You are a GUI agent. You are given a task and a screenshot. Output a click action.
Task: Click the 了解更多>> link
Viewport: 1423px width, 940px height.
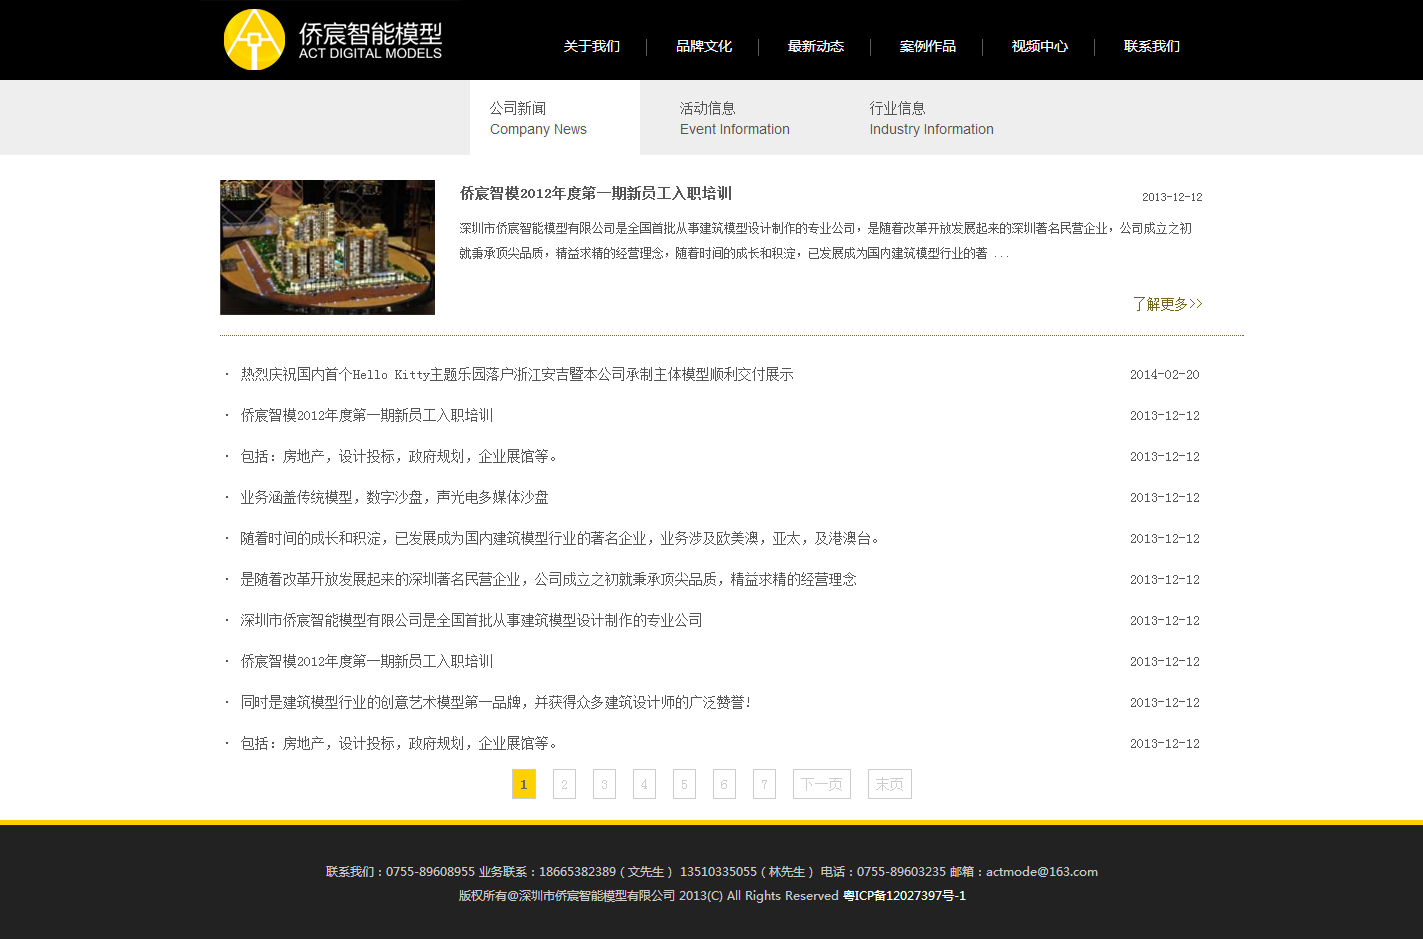(x=1167, y=304)
